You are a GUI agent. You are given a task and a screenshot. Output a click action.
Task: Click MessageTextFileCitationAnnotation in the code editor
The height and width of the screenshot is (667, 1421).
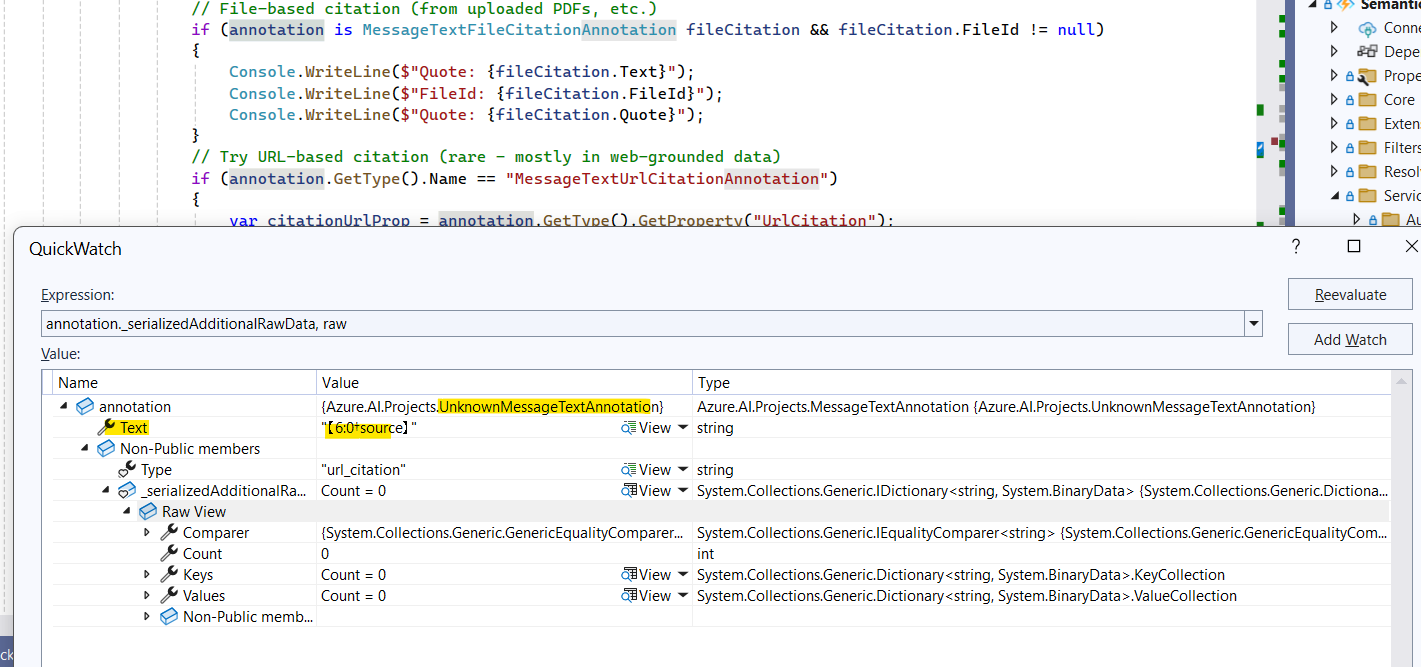click(519, 29)
